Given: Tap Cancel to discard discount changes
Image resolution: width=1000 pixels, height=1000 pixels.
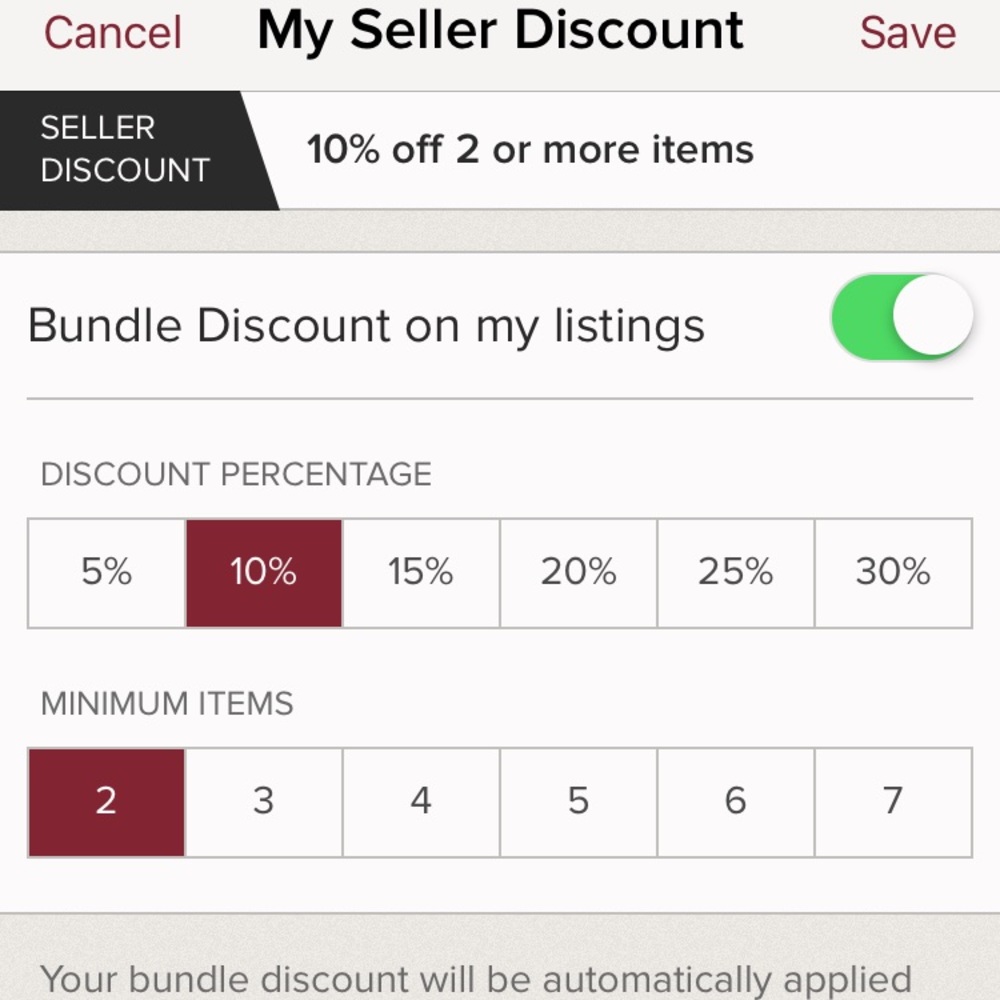Looking at the screenshot, I should click(x=113, y=32).
